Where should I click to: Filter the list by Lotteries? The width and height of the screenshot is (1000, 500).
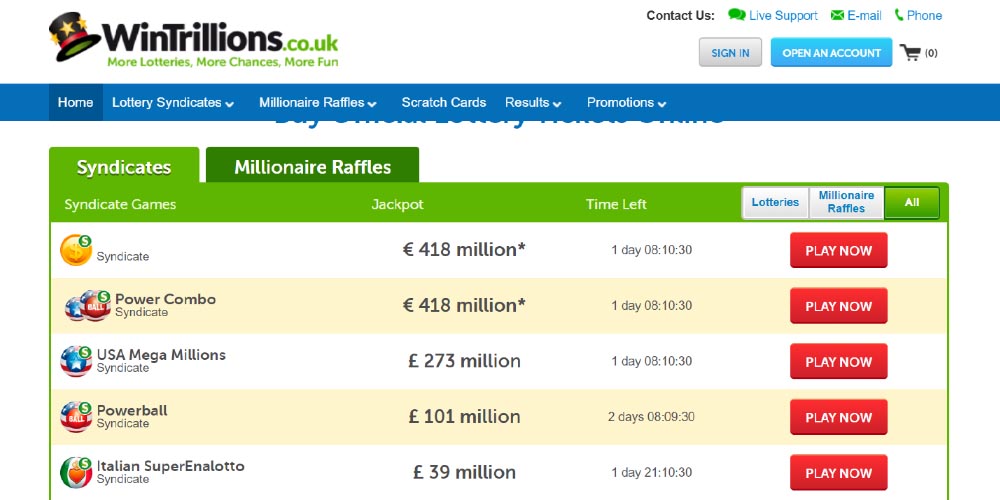(x=775, y=203)
